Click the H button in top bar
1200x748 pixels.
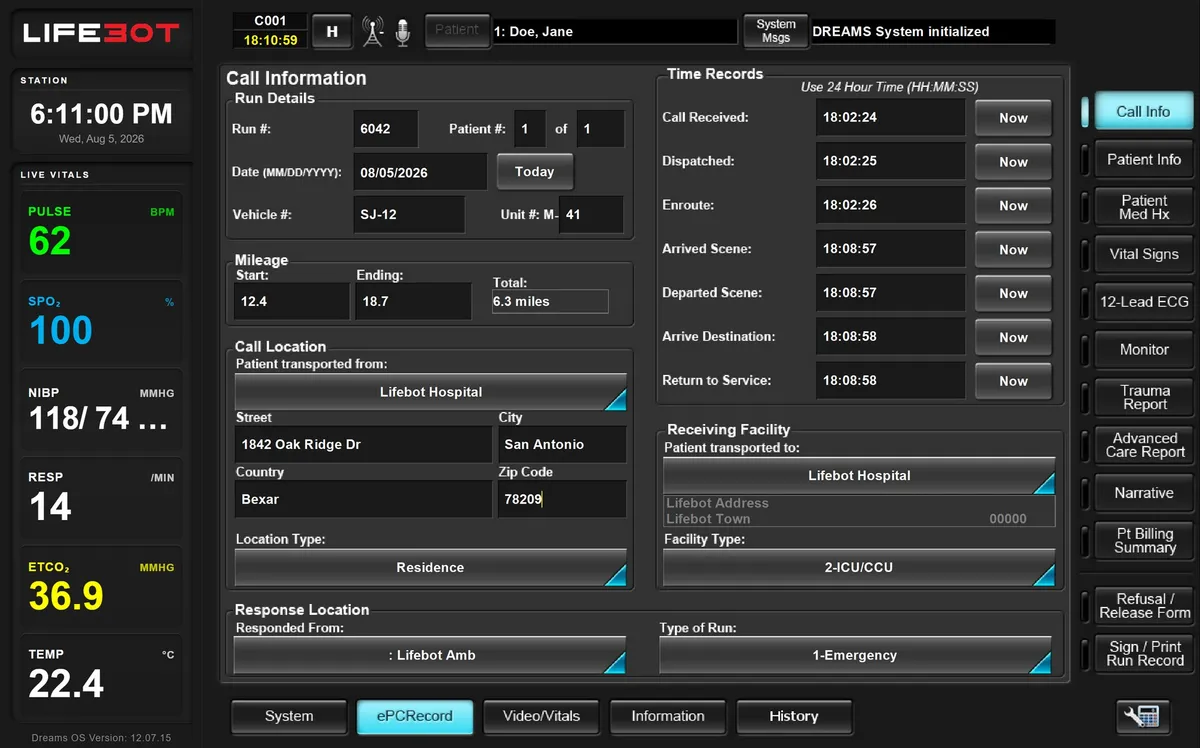click(x=332, y=31)
